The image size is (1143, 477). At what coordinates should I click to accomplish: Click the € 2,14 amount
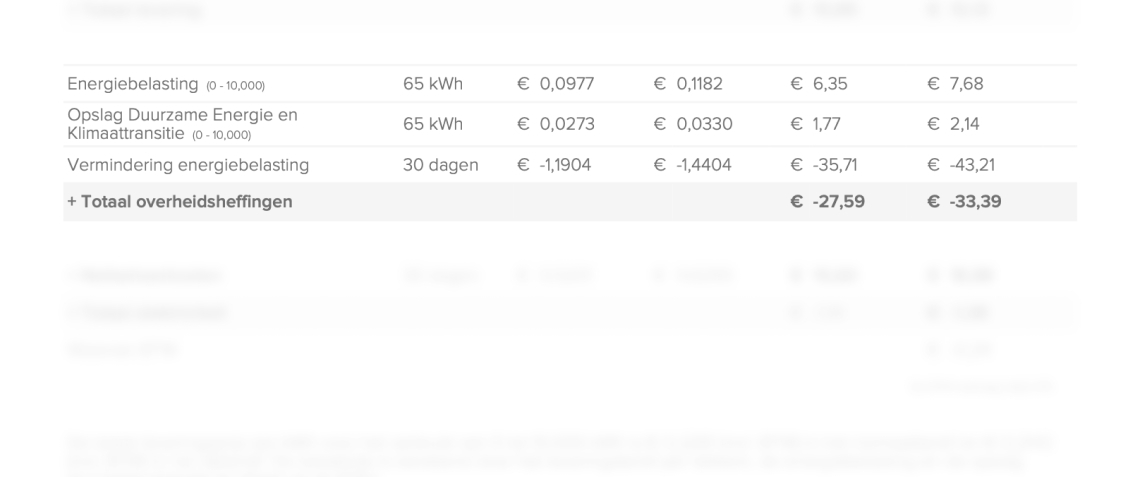tap(953, 124)
